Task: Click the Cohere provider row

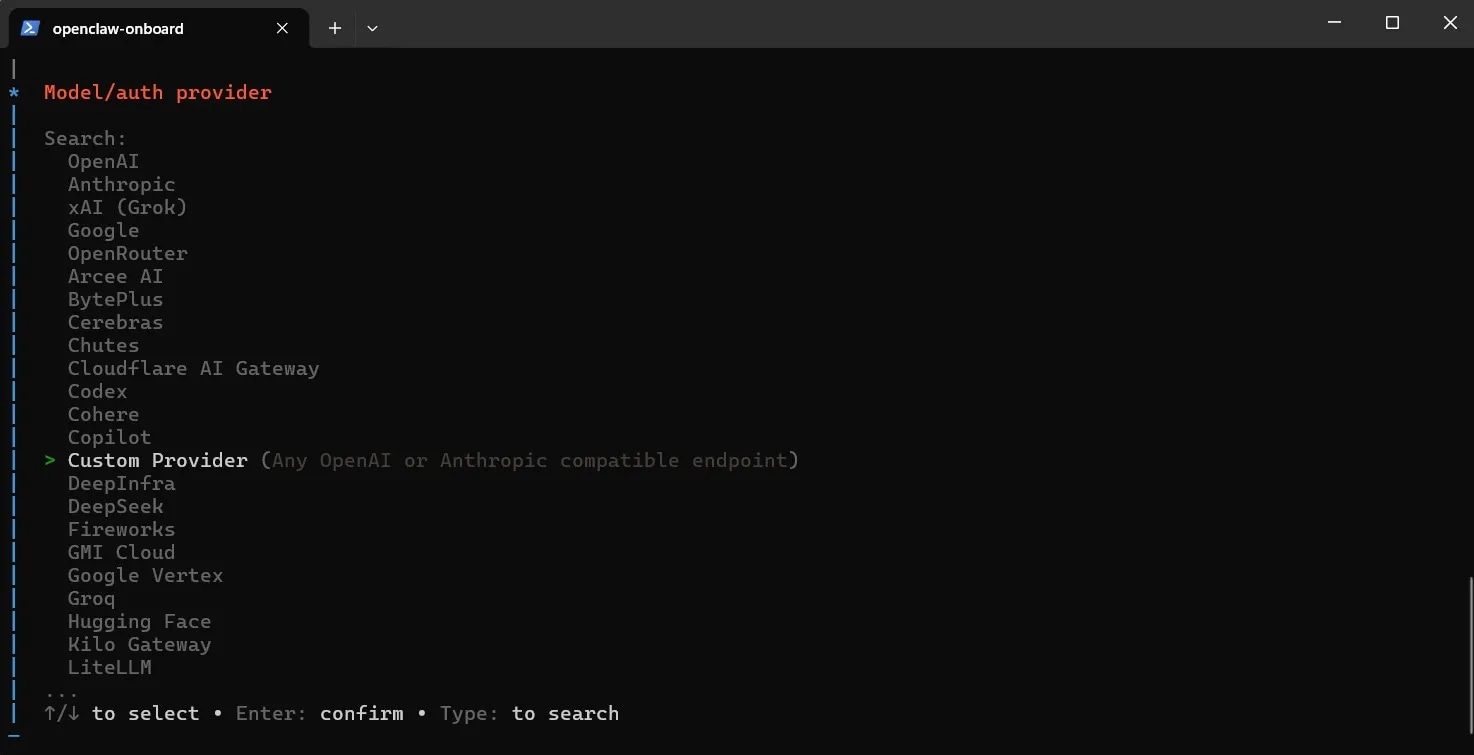Action: click(103, 414)
